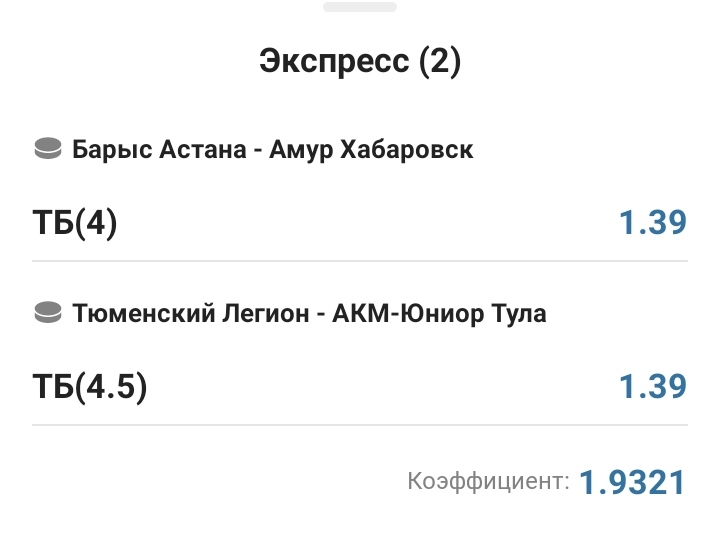Image resolution: width=720 pixels, height=546 pixels.
Task: Tap the hockey puck icon beside Тюменский Легион
Action: 48,313
